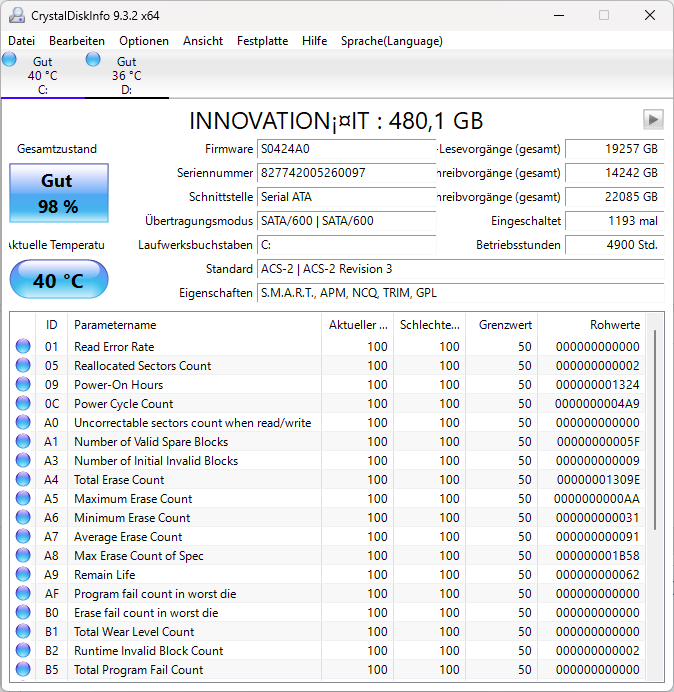The height and width of the screenshot is (692, 674).
Task: Click the Schnittstelle field Serial ATA
Action: (346, 197)
